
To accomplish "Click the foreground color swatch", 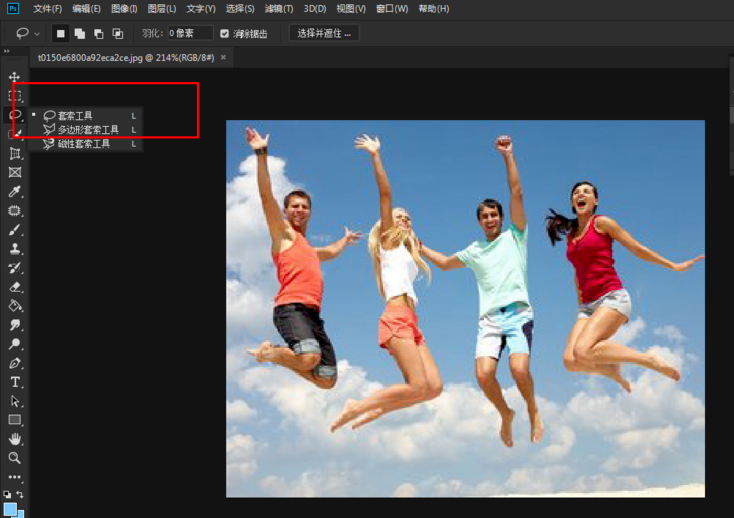I will [x=10, y=509].
